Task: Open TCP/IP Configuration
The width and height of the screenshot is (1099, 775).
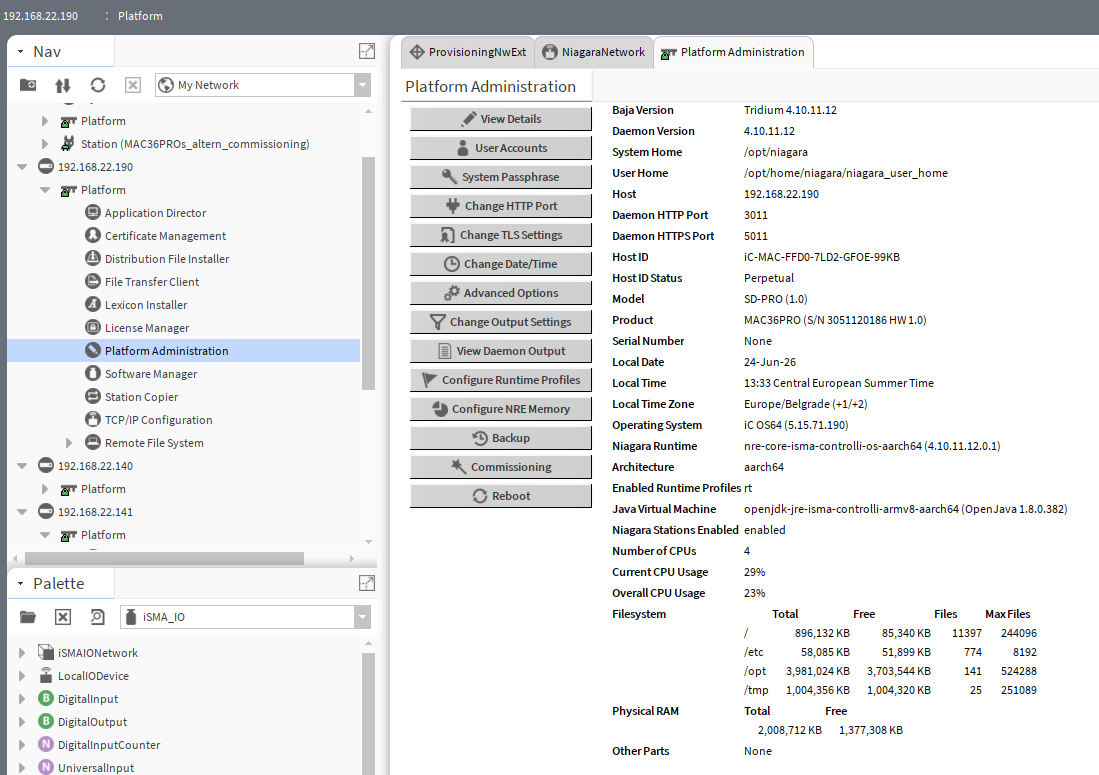Action: [158, 420]
